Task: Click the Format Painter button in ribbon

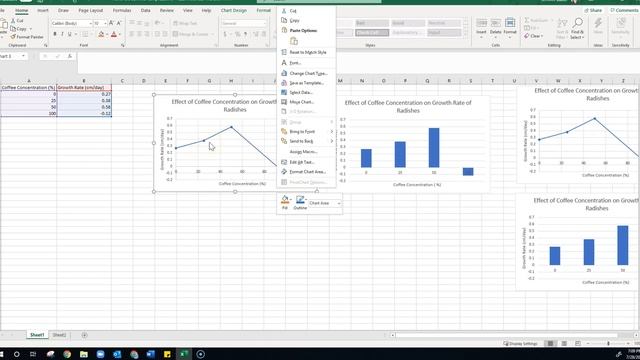Action: tap(27, 37)
